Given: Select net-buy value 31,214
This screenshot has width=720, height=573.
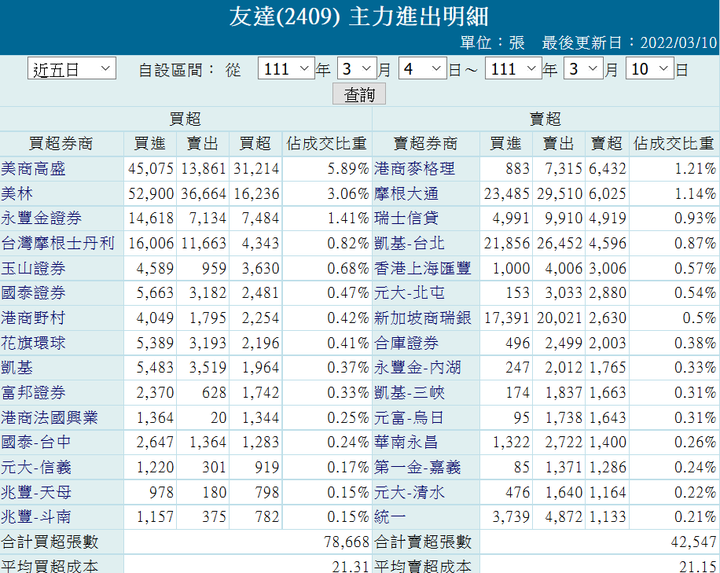Looking at the screenshot, I should (x=256, y=169).
